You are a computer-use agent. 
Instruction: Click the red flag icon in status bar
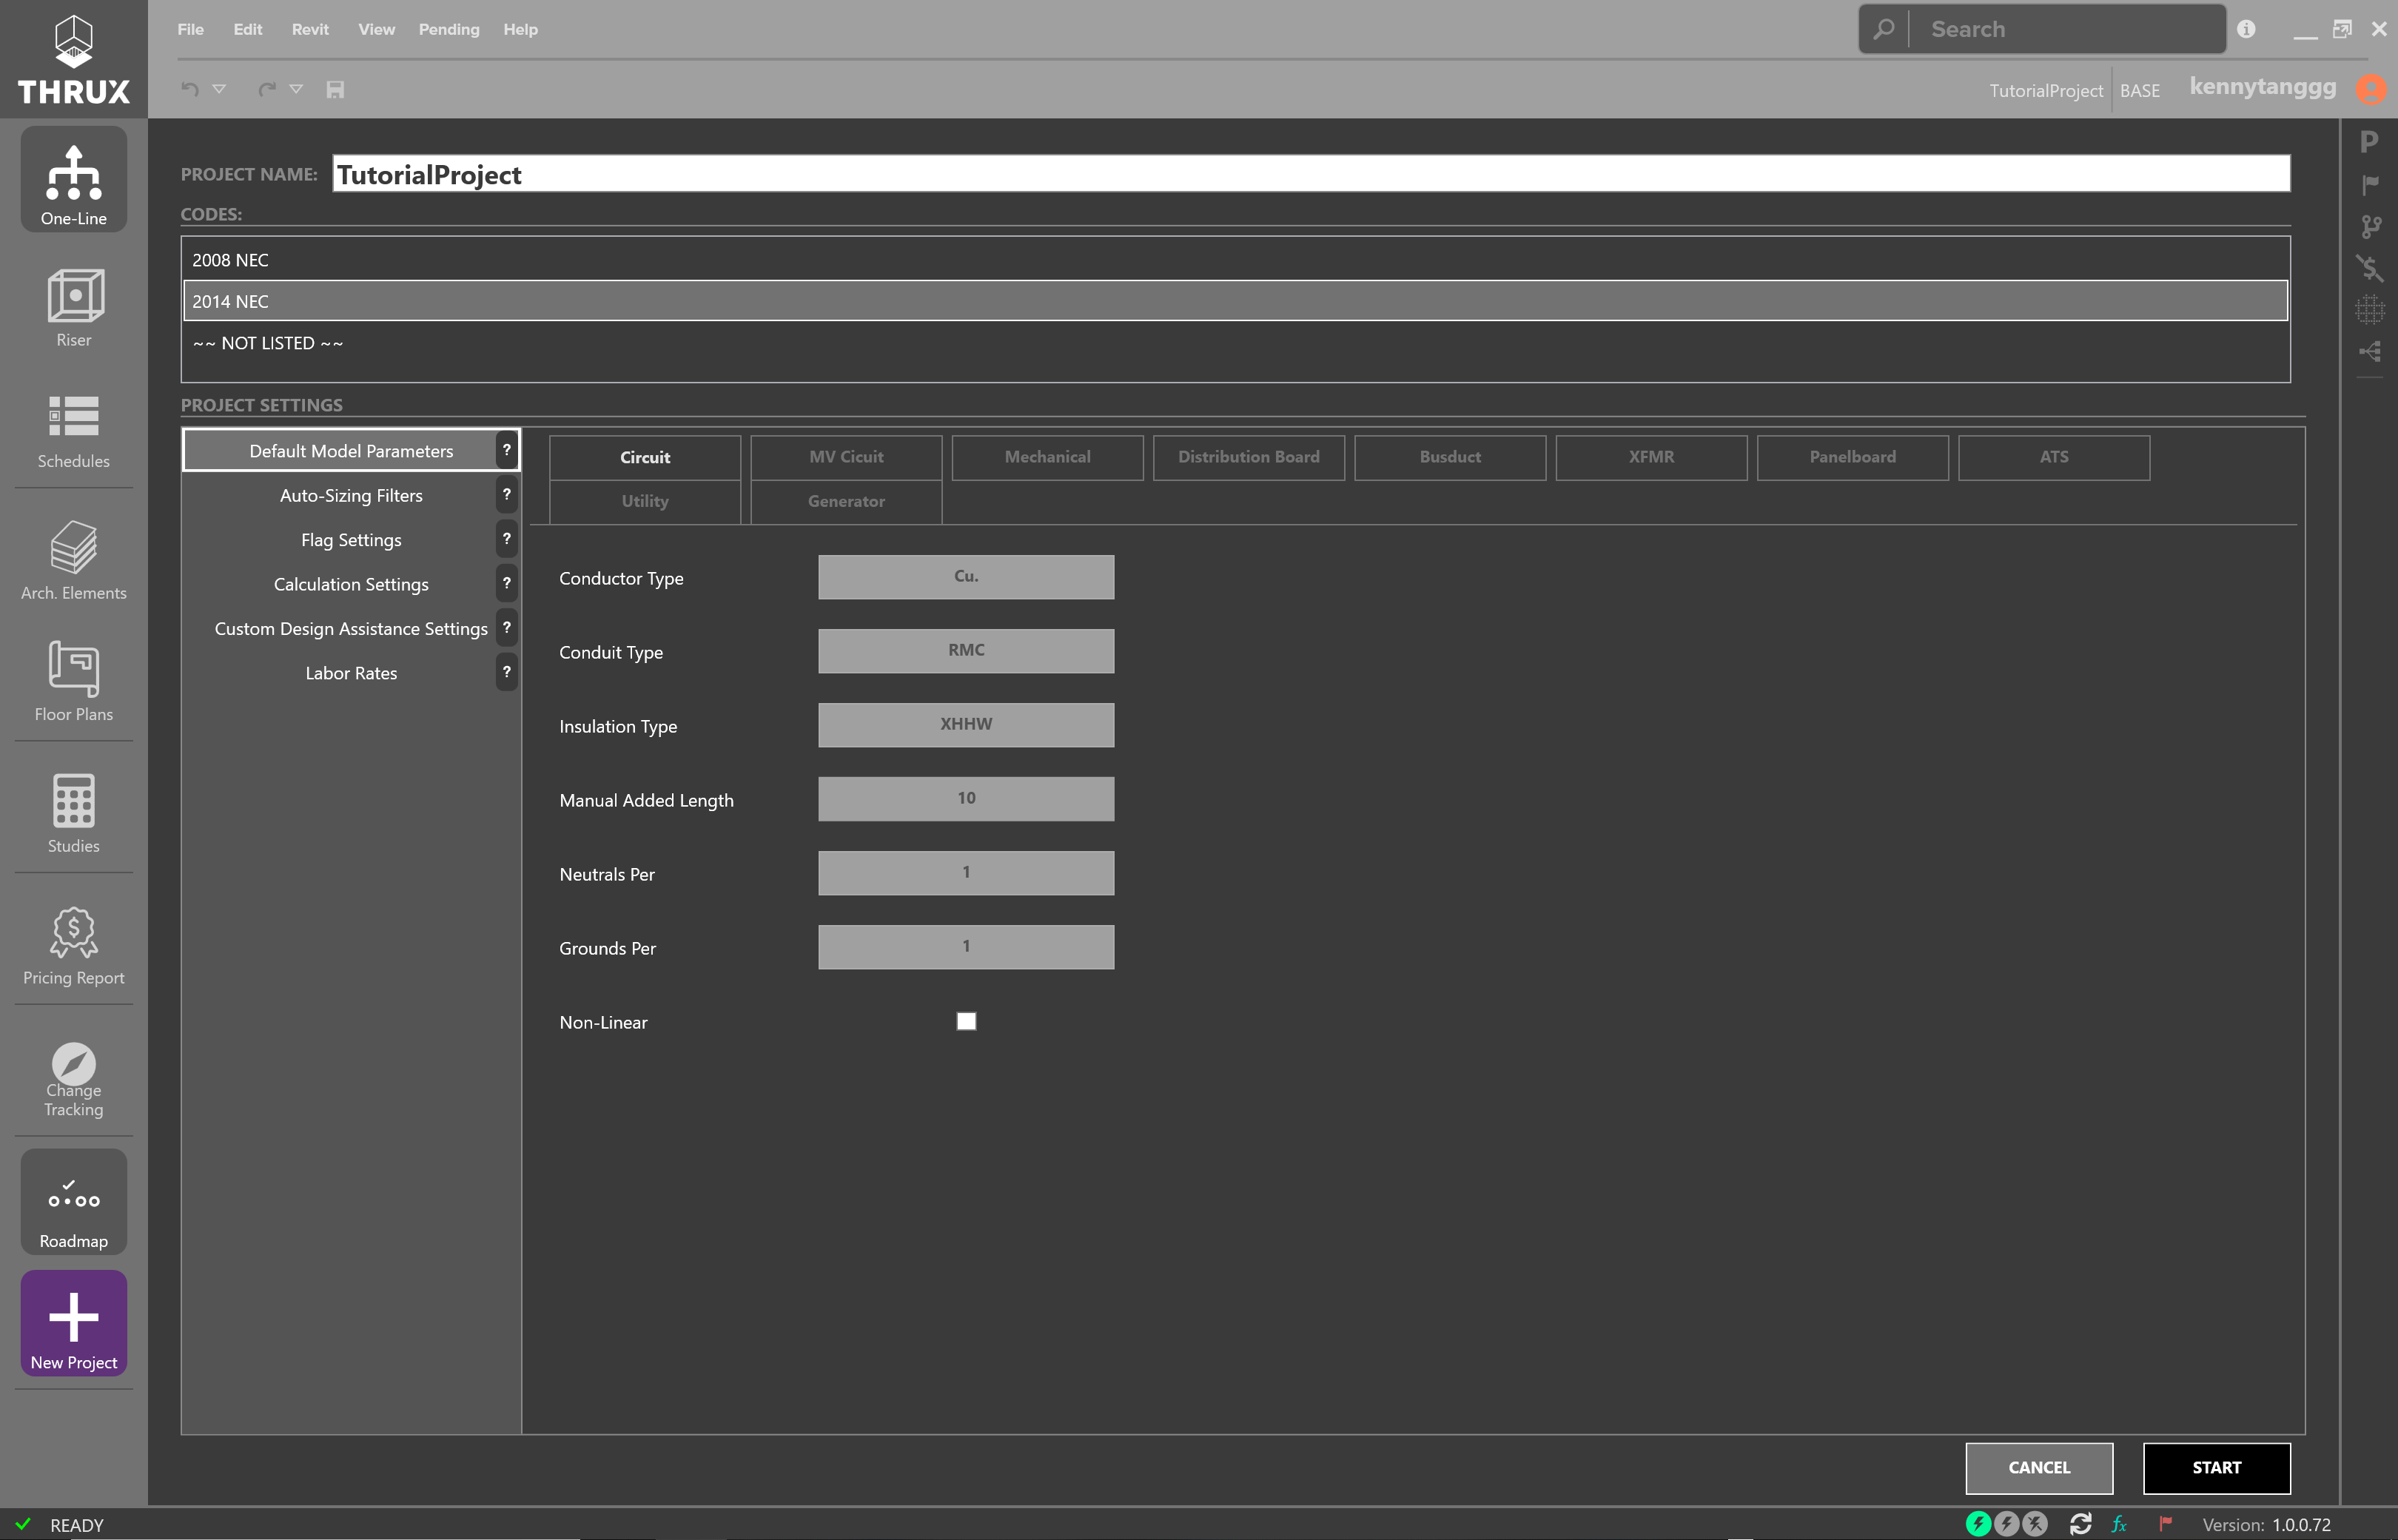click(x=2166, y=1524)
